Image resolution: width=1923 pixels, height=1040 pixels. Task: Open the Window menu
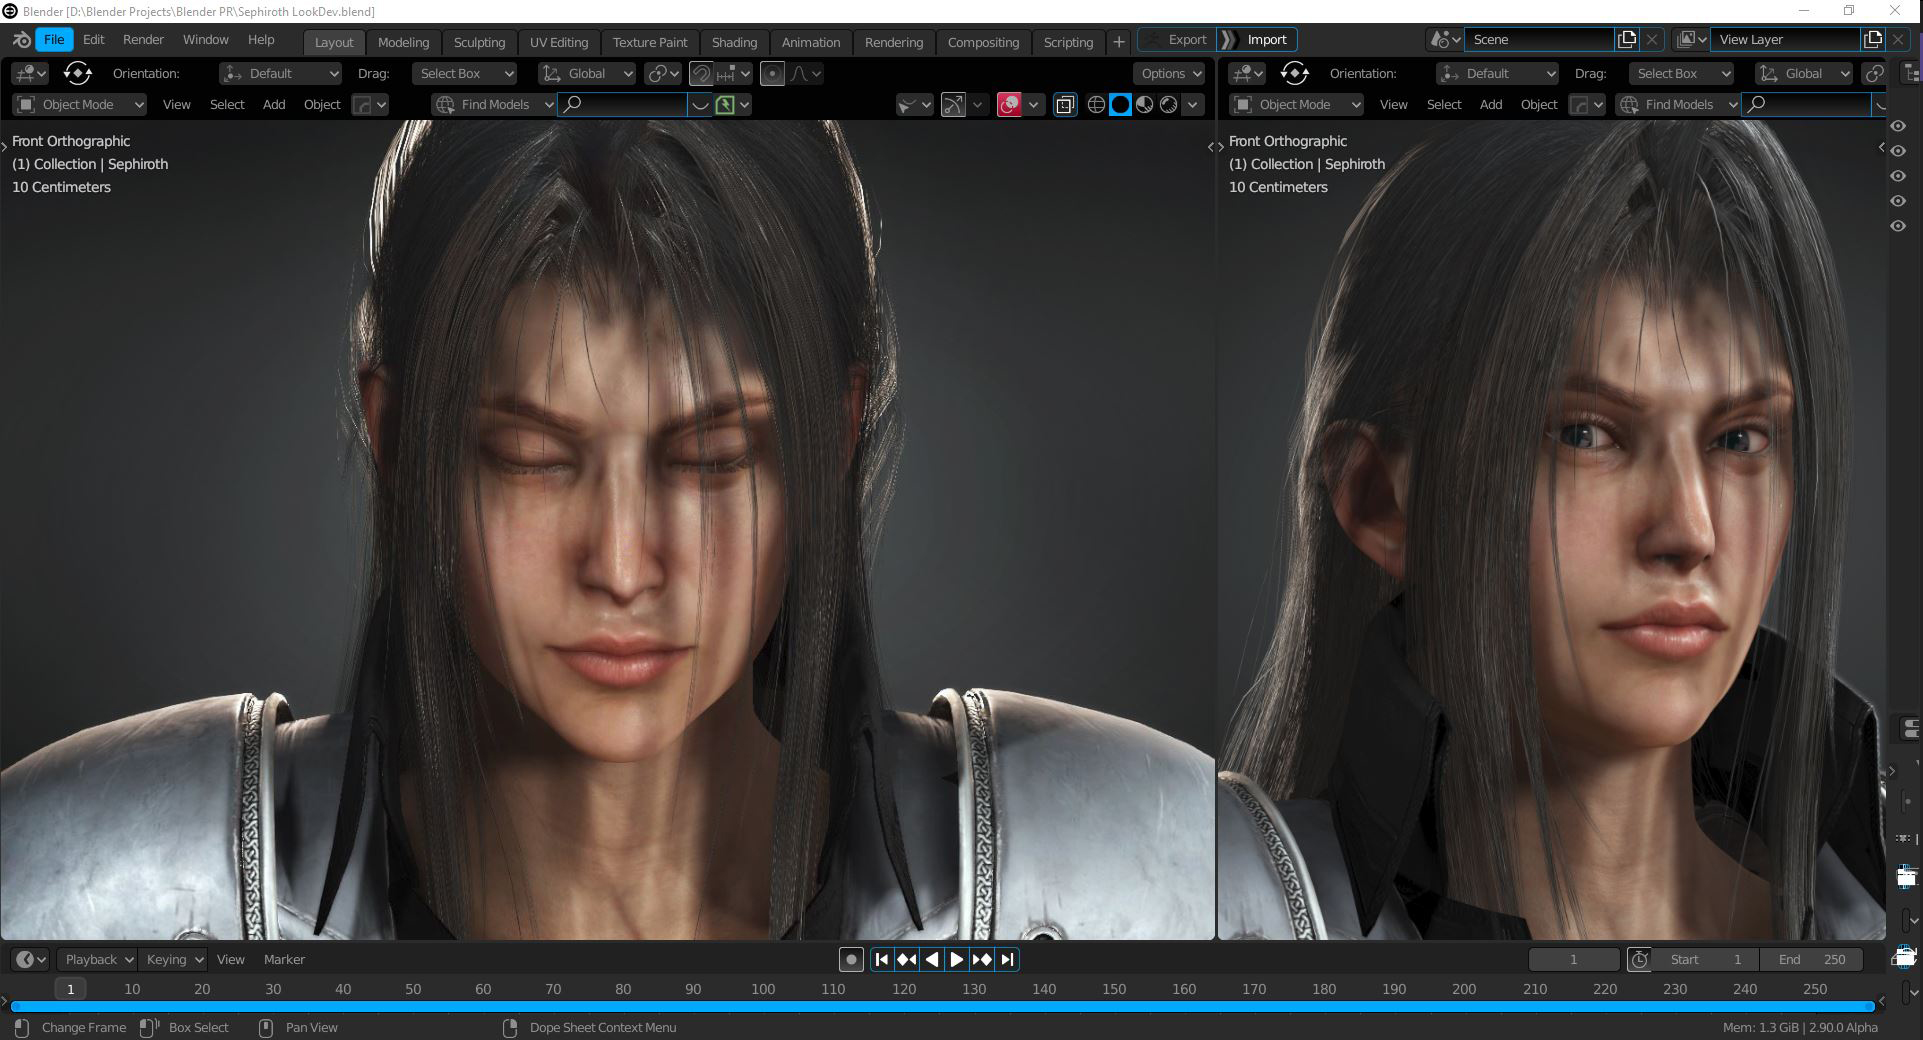206,40
